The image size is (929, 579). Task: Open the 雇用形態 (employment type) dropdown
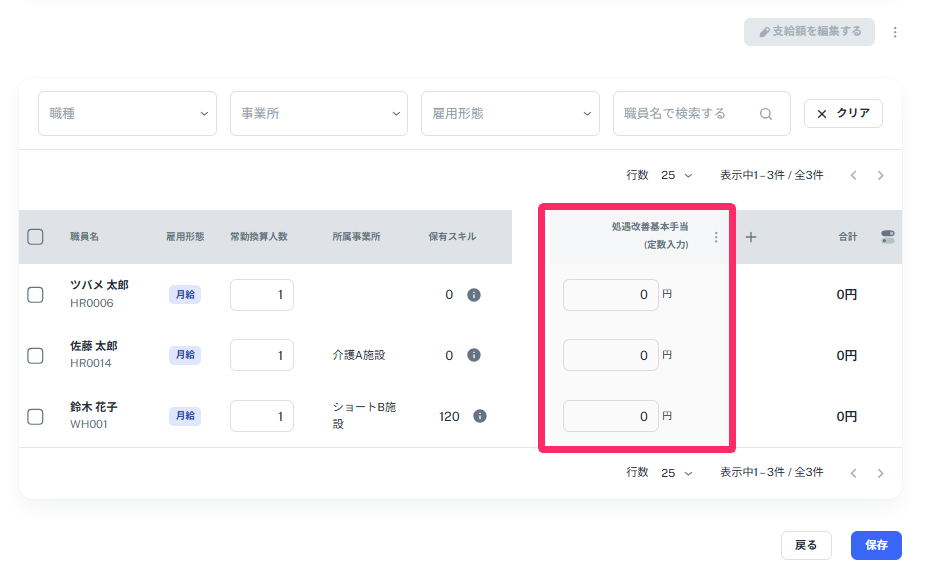[x=510, y=113]
